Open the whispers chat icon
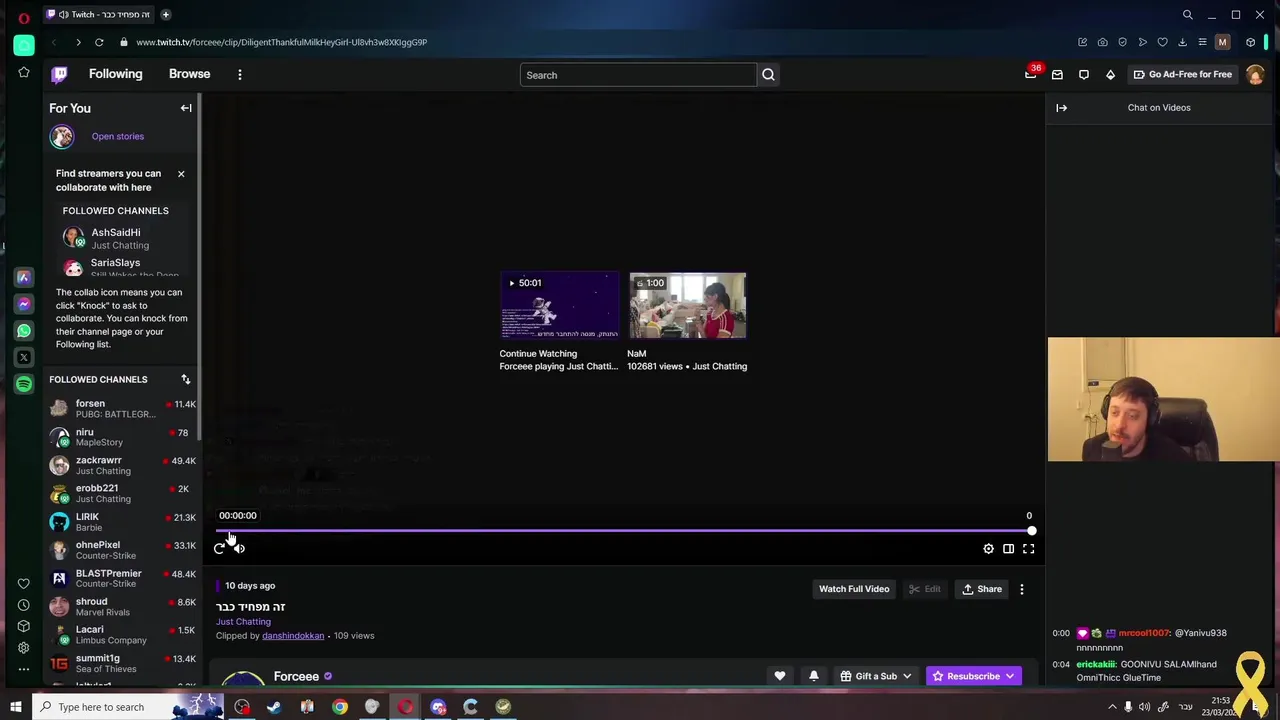The height and width of the screenshot is (720, 1280). pyautogui.click(x=1083, y=74)
